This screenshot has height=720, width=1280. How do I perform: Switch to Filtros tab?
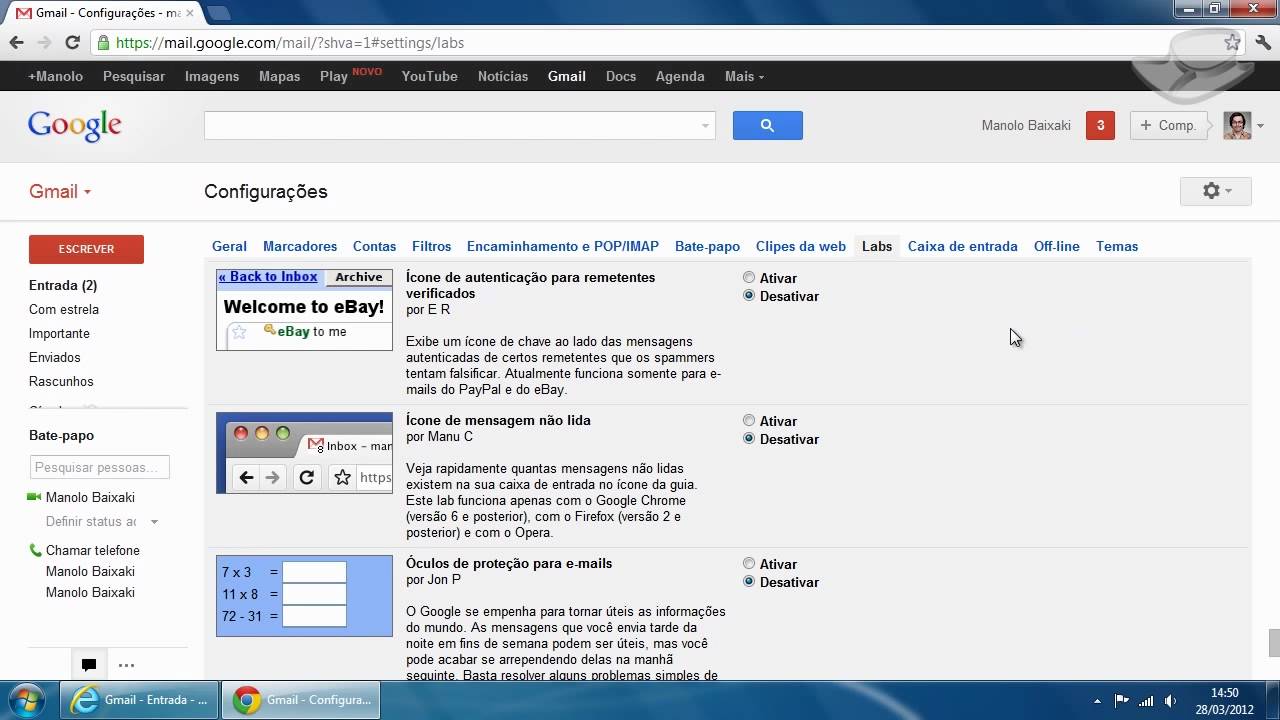pyautogui.click(x=432, y=246)
